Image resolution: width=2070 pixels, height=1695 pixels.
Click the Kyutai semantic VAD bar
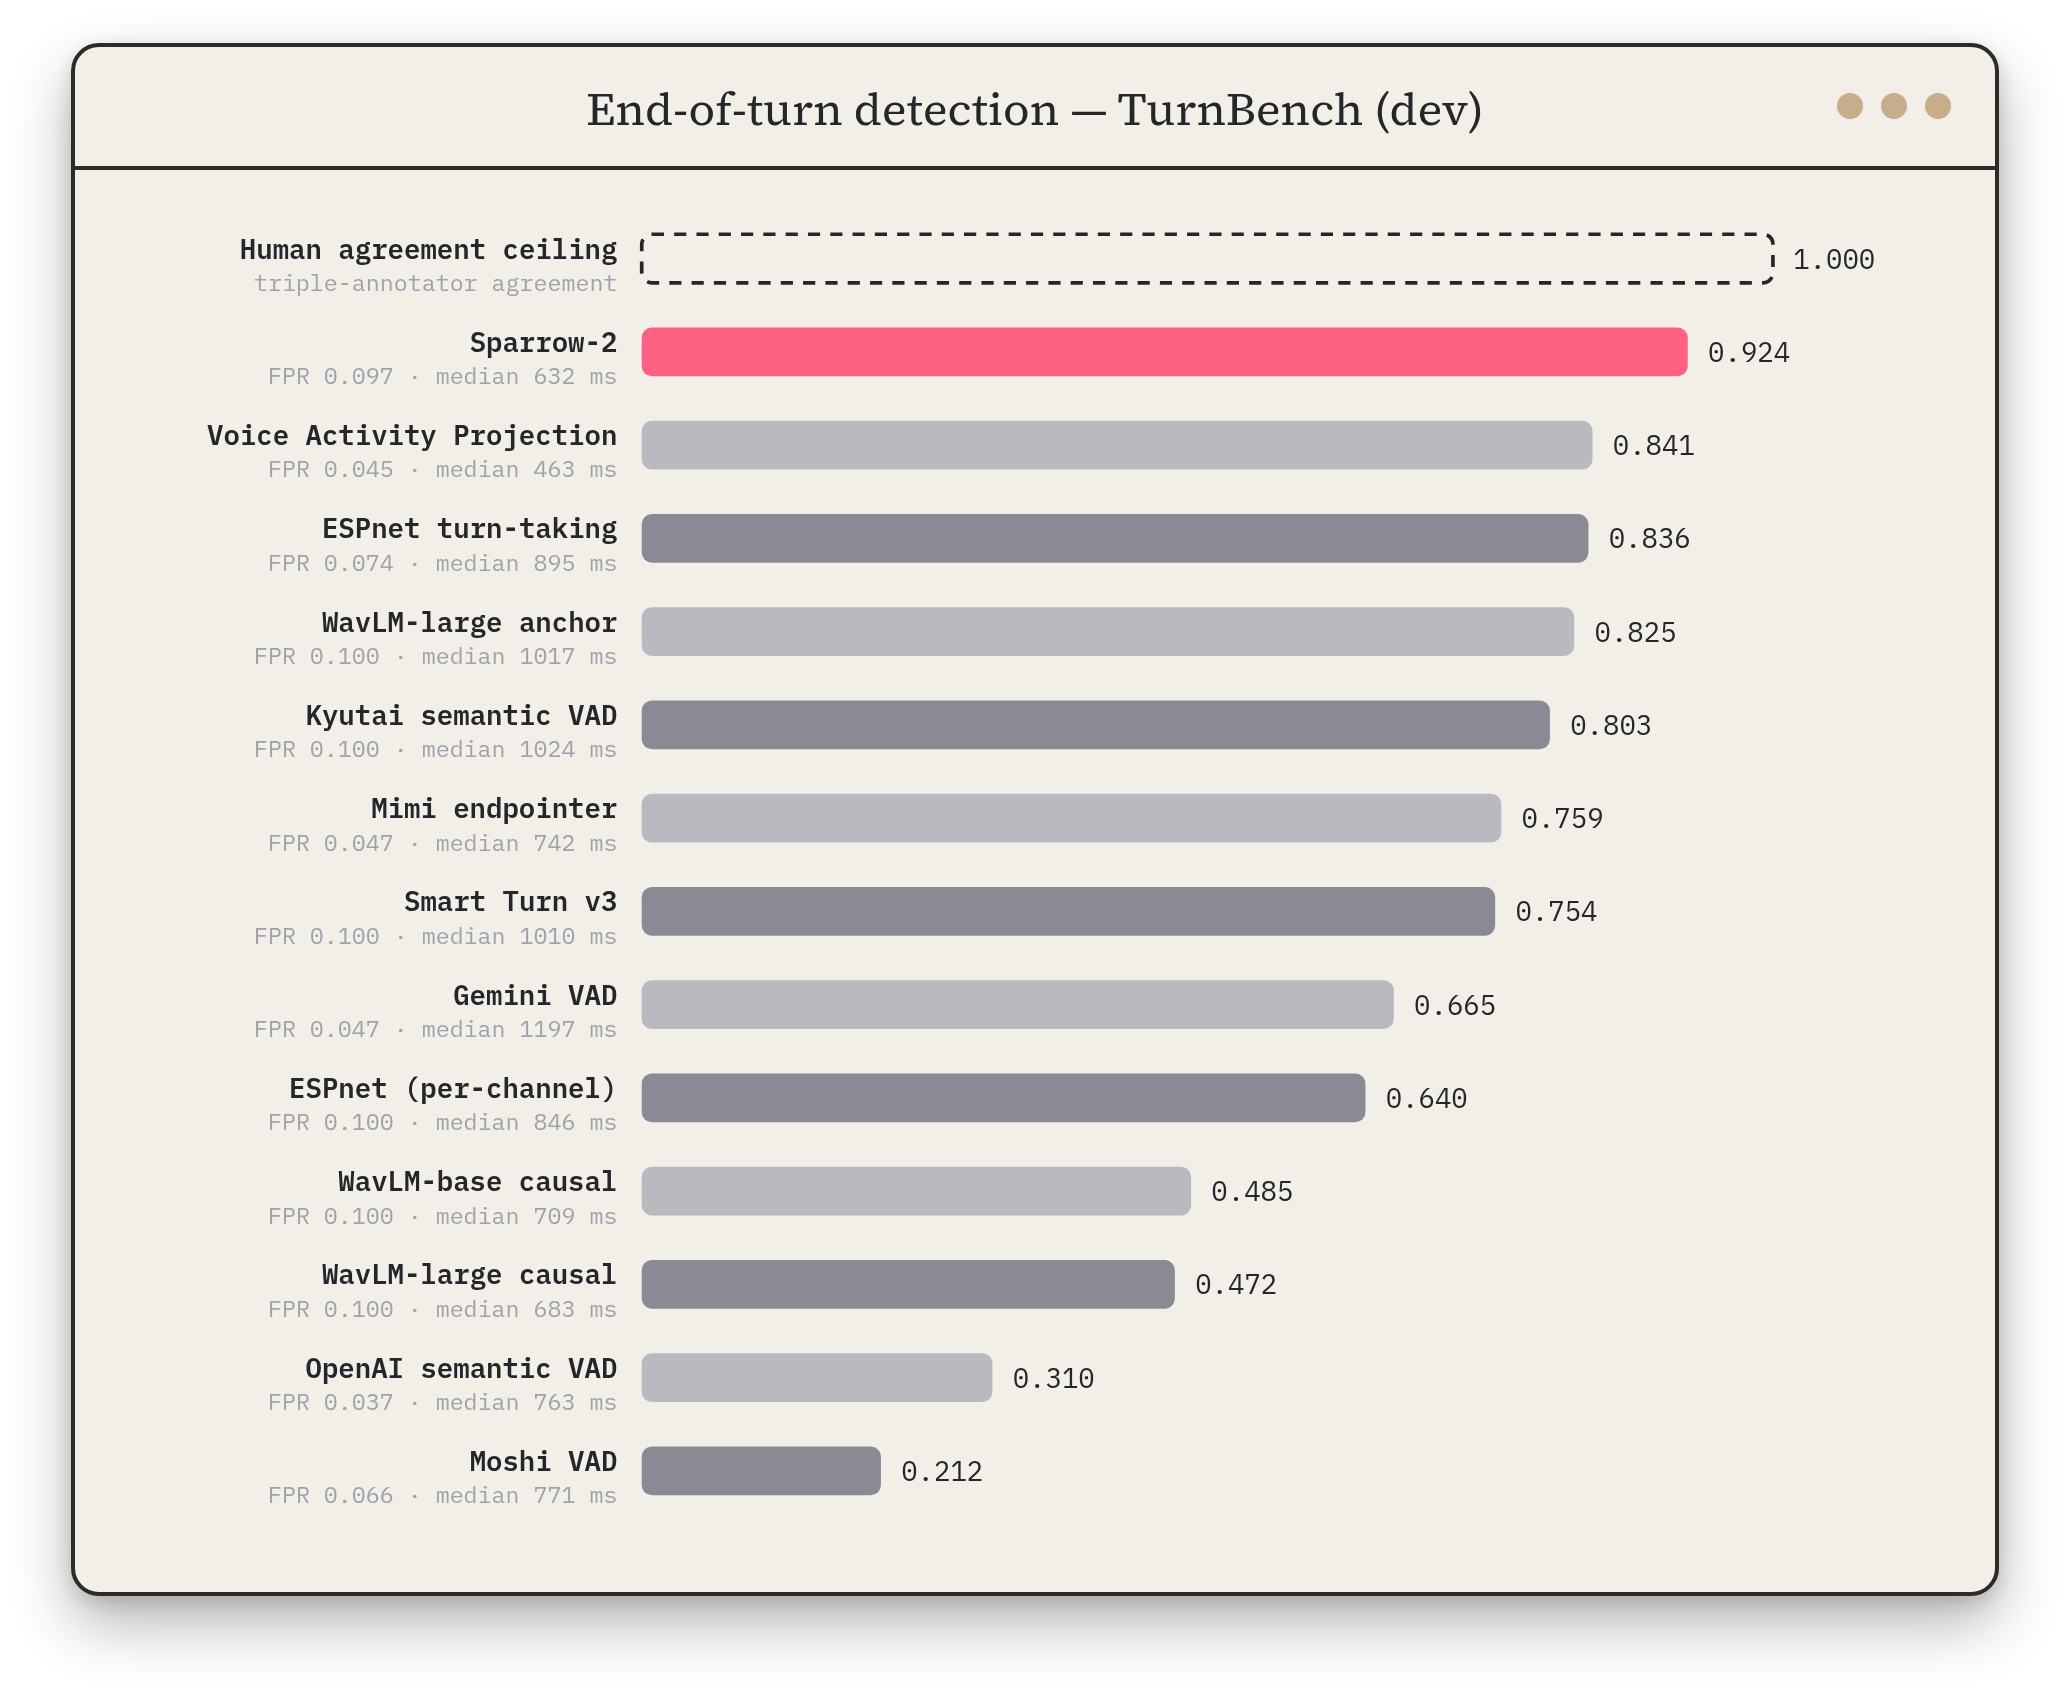pyautogui.click(x=1095, y=725)
